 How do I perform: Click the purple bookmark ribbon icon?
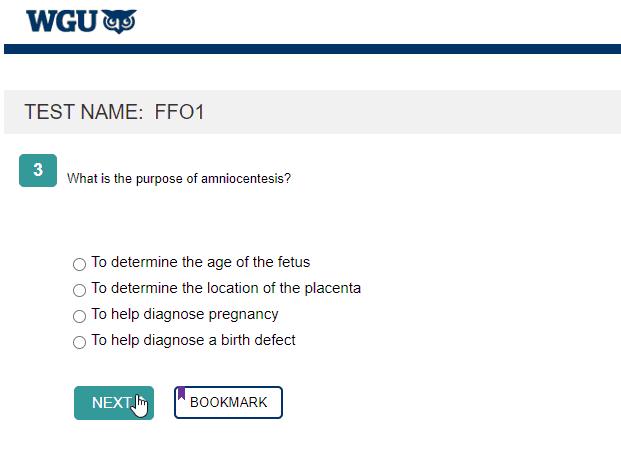182,394
